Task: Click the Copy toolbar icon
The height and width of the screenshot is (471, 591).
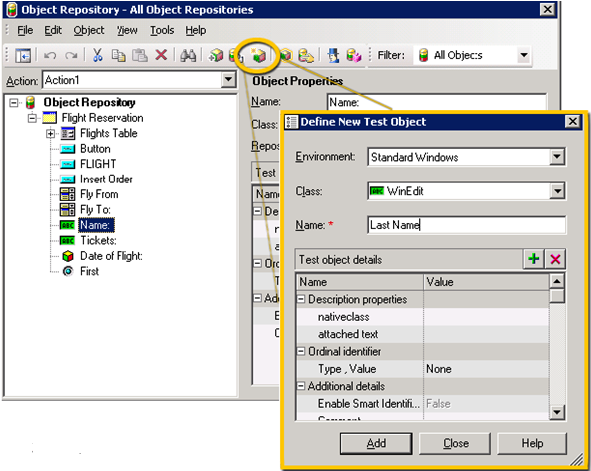Action: [x=119, y=55]
